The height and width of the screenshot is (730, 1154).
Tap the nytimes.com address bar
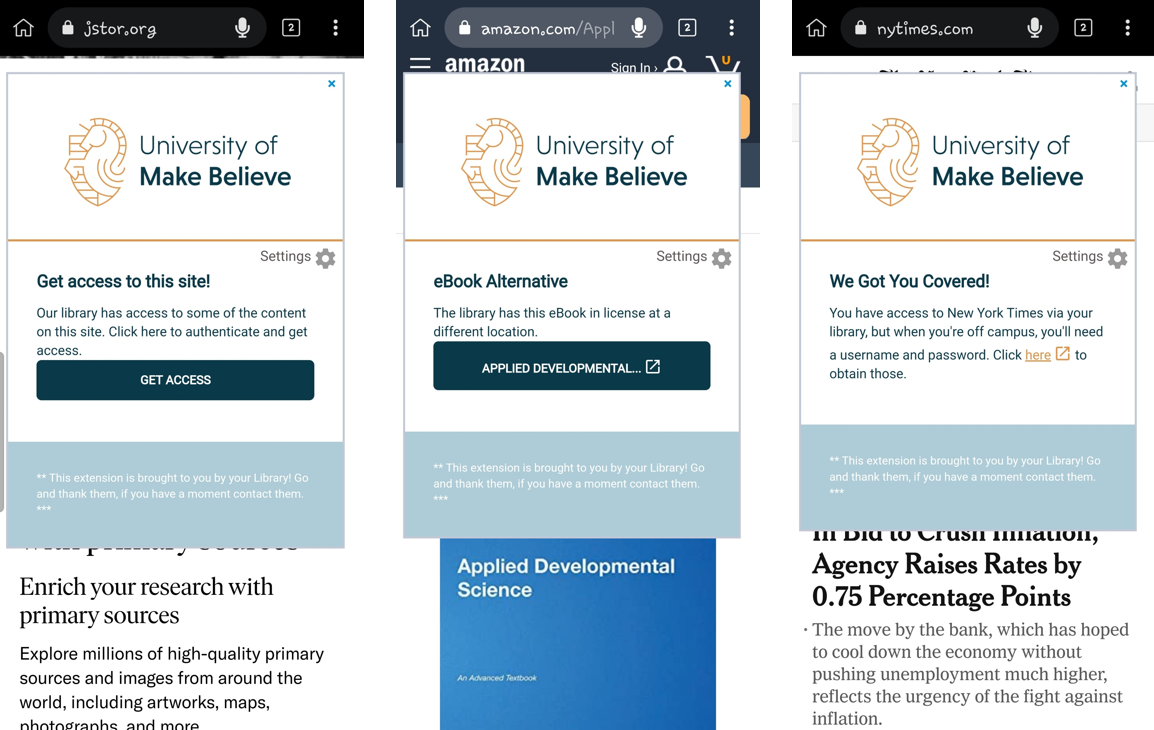coord(949,28)
